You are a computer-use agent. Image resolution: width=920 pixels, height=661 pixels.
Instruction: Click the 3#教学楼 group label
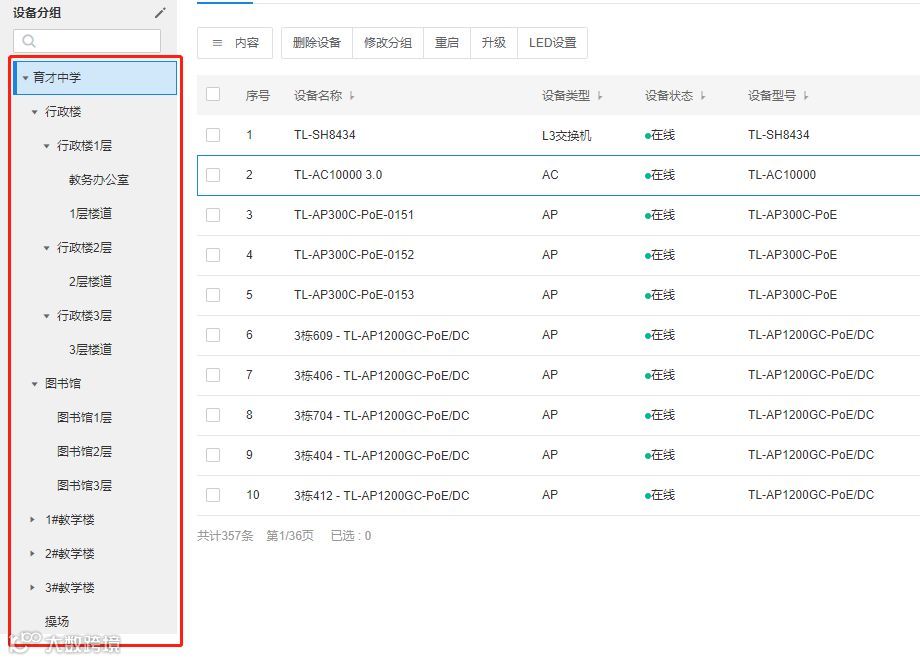tap(70, 588)
